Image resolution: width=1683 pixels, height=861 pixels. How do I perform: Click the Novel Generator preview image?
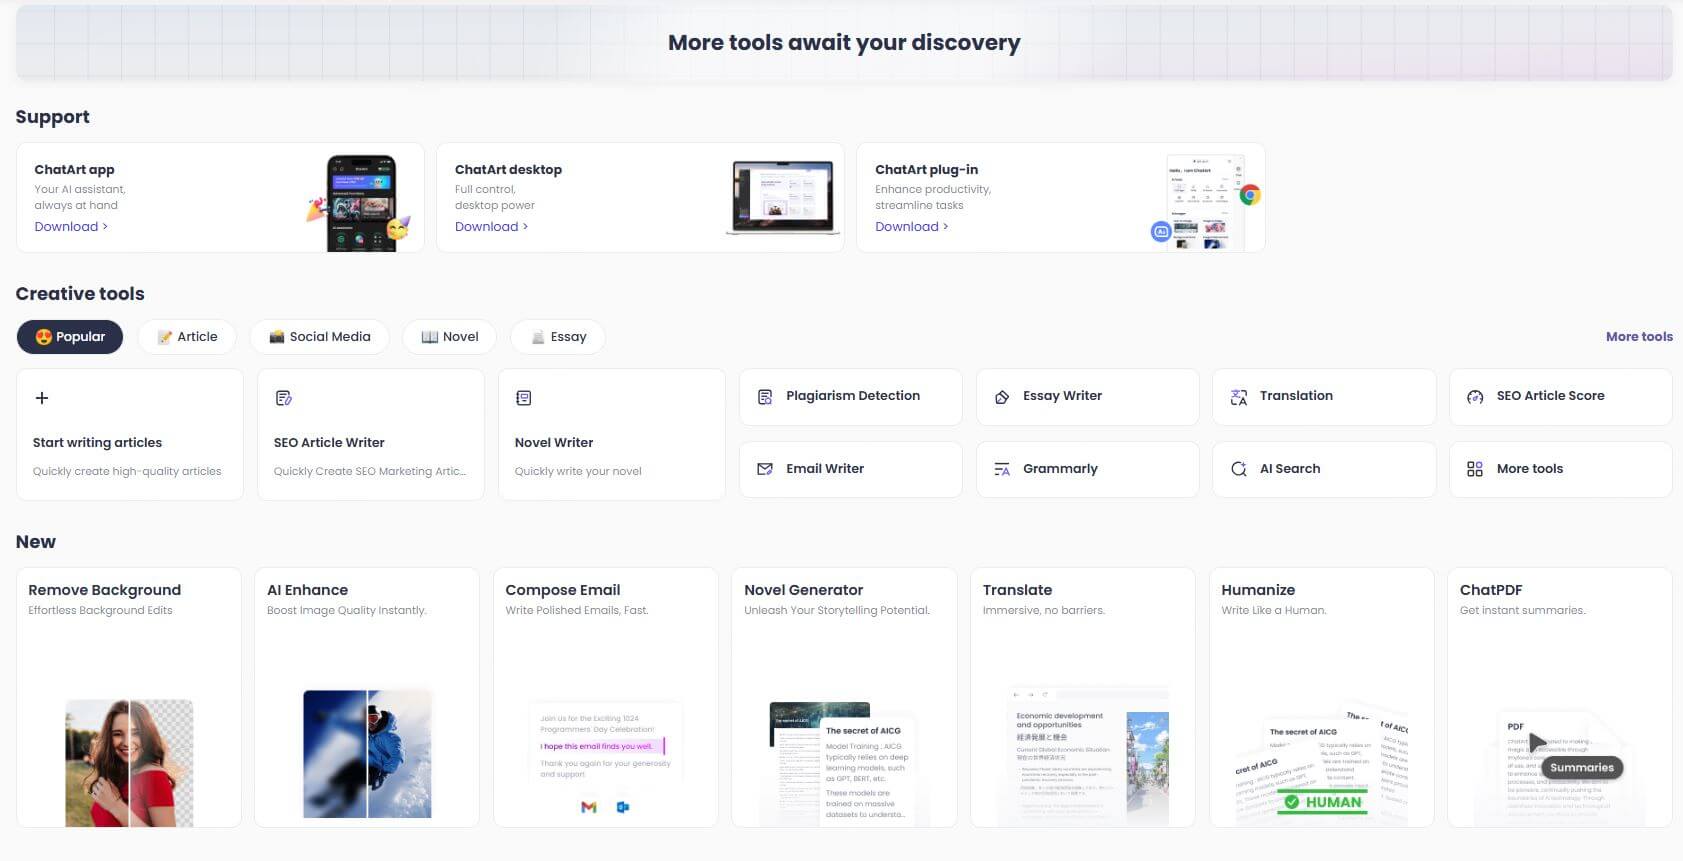[842, 764]
